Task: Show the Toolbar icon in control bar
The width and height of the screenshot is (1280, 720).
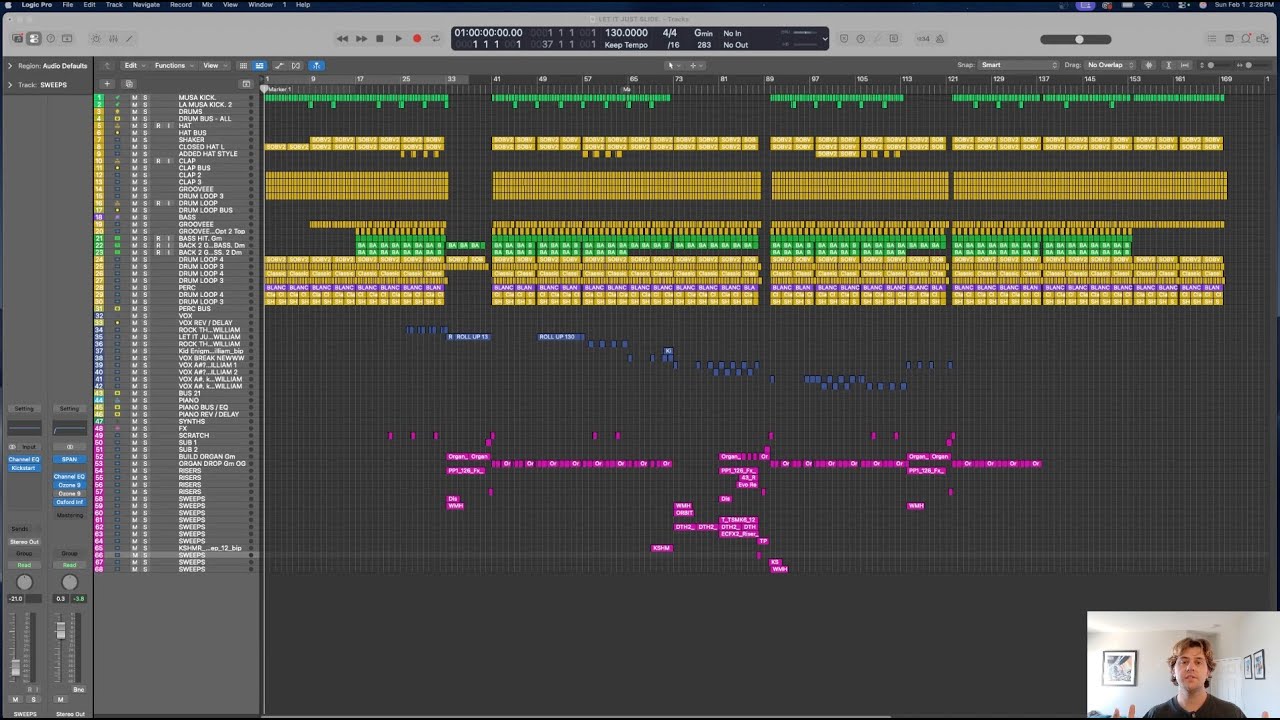Action: pos(67,39)
